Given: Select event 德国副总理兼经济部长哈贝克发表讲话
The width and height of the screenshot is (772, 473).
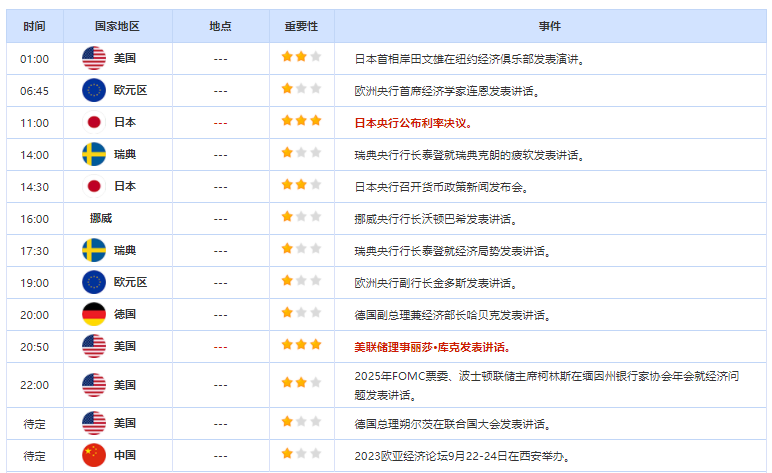Looking at the screenshot, I should (453, 315).
